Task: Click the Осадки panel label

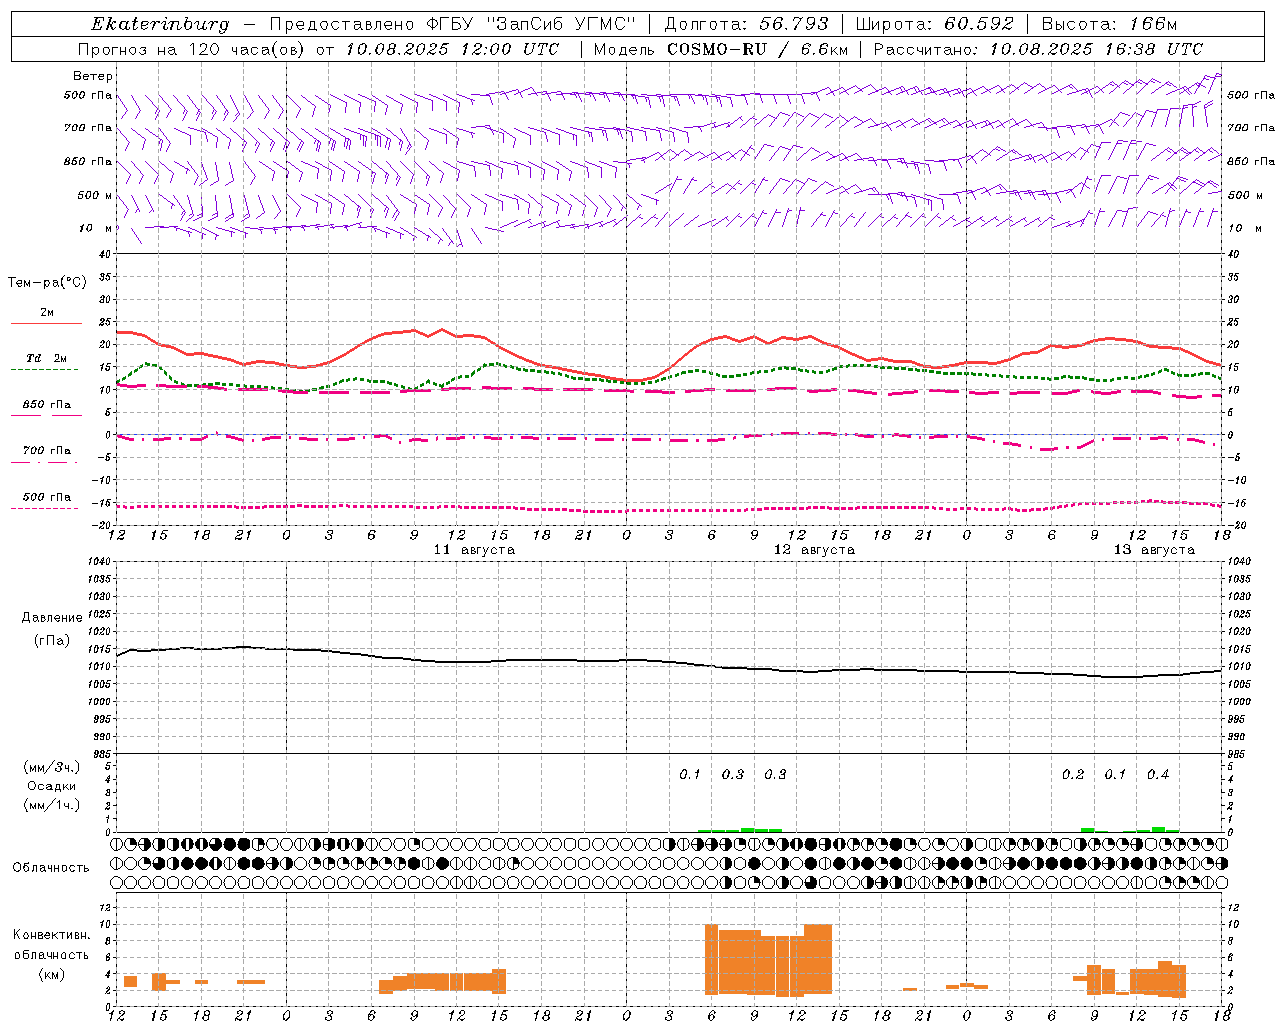Action: tap(52, 786)
